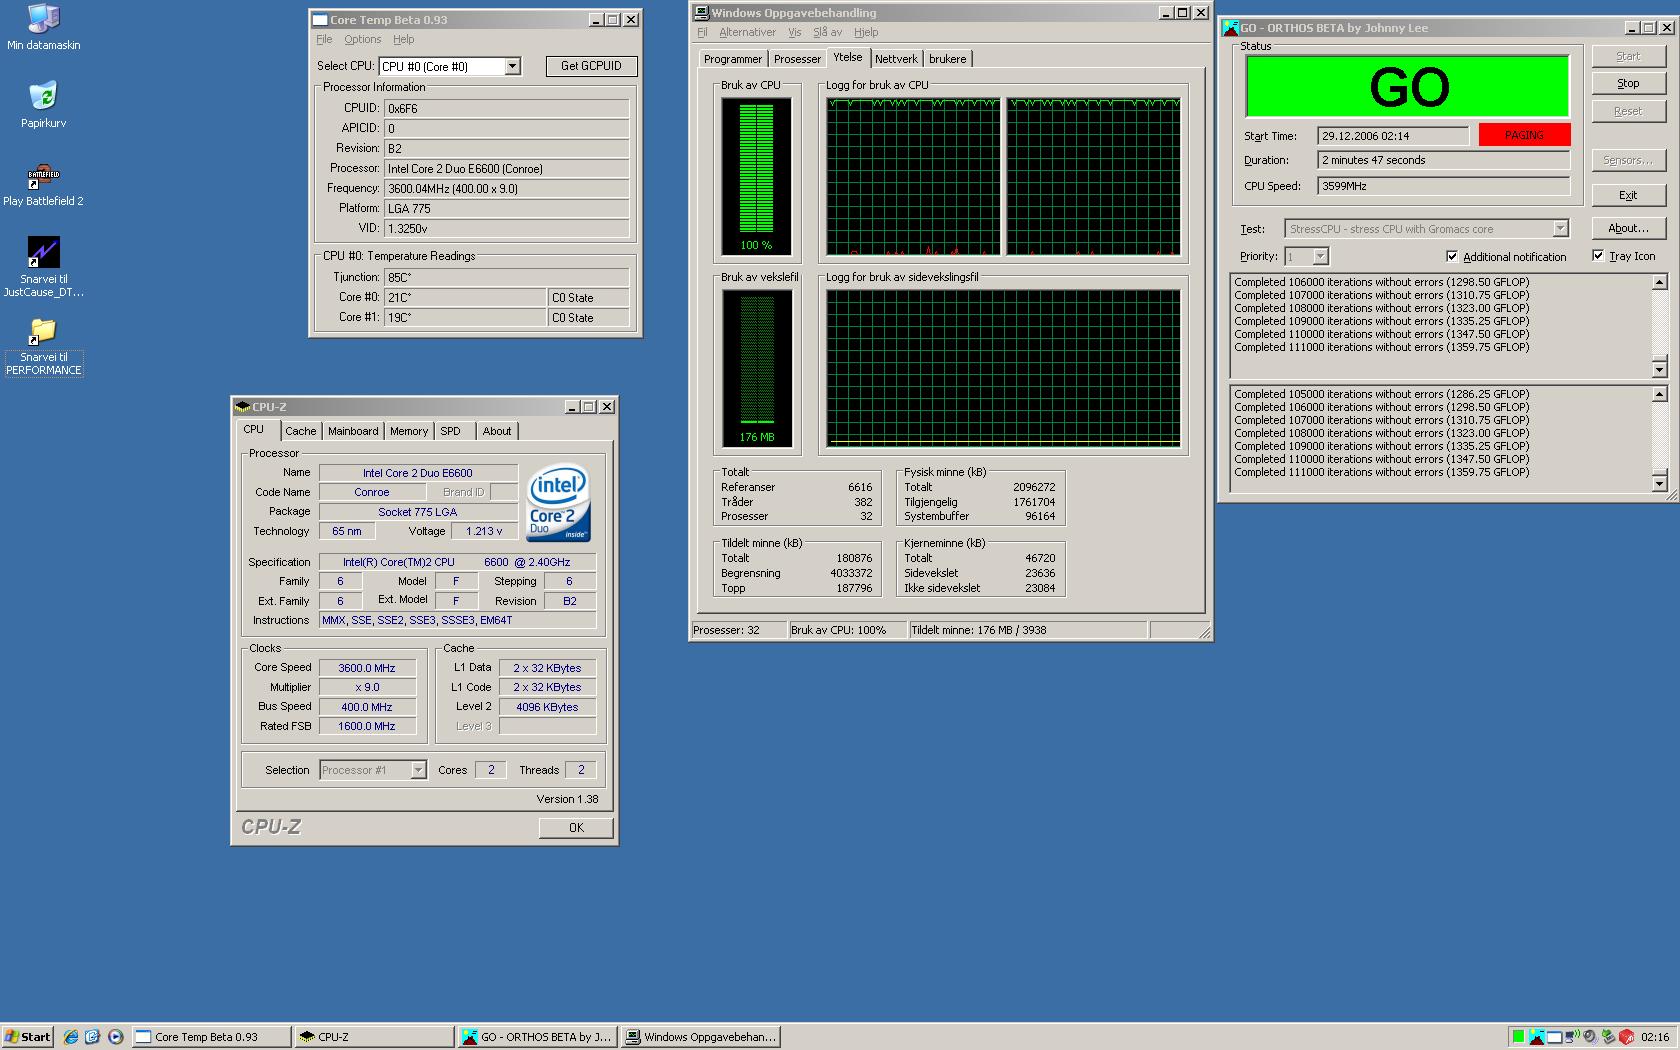Click the wireless network tray icon
Image resolution: width=1680 pixels, height=1050 pixels.
point(1572,1036)
